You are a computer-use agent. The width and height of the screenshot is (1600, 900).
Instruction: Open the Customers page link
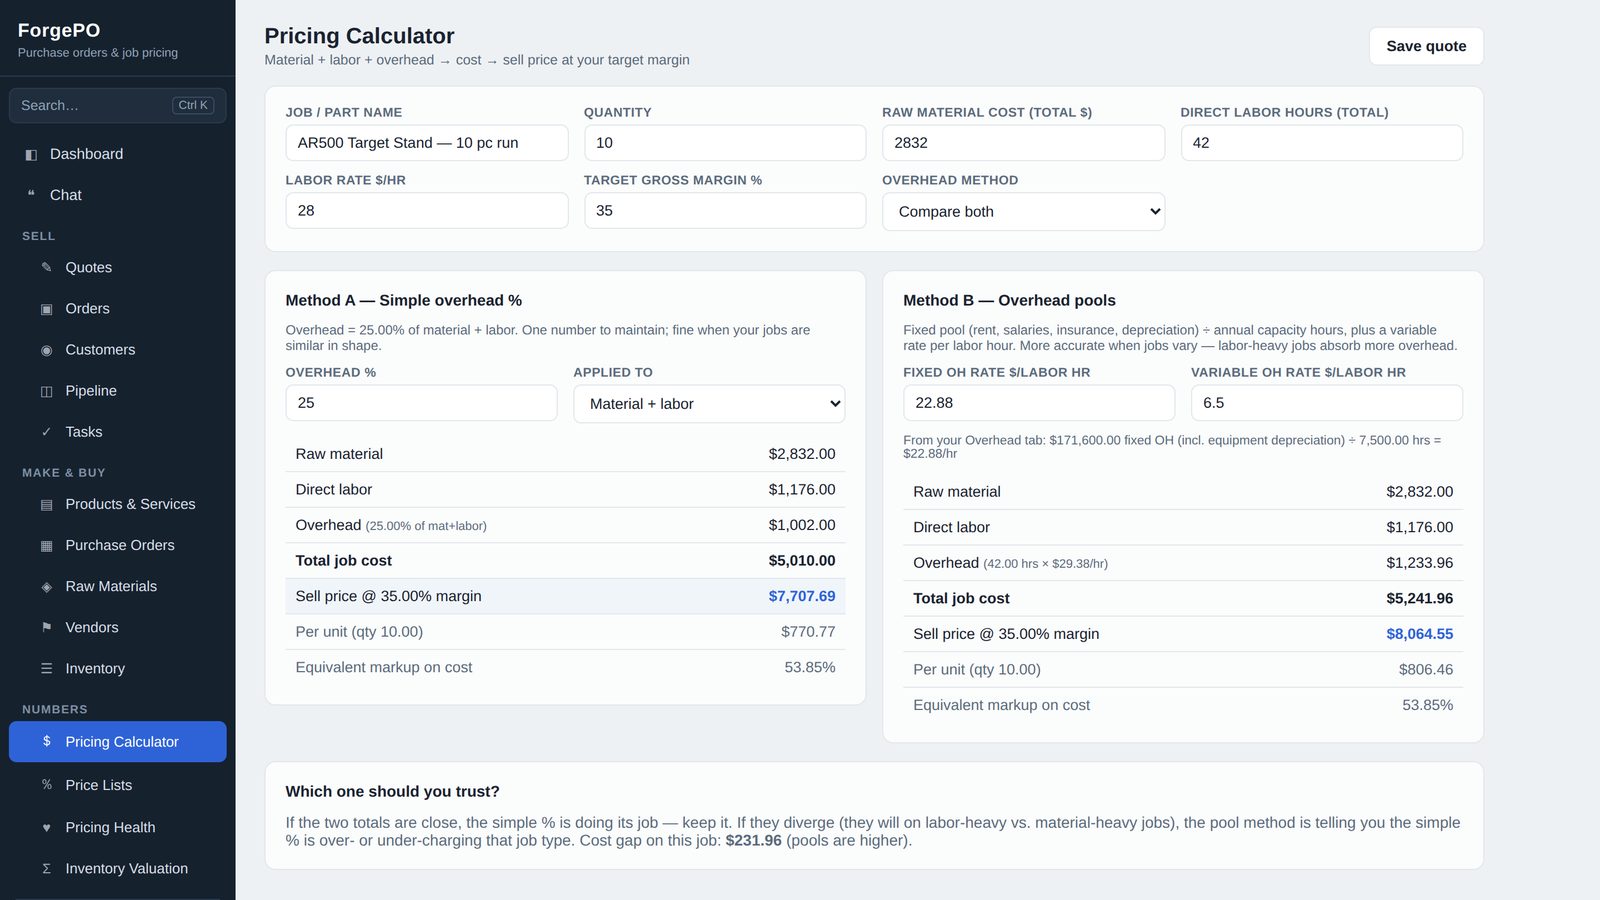pos(118,350)
